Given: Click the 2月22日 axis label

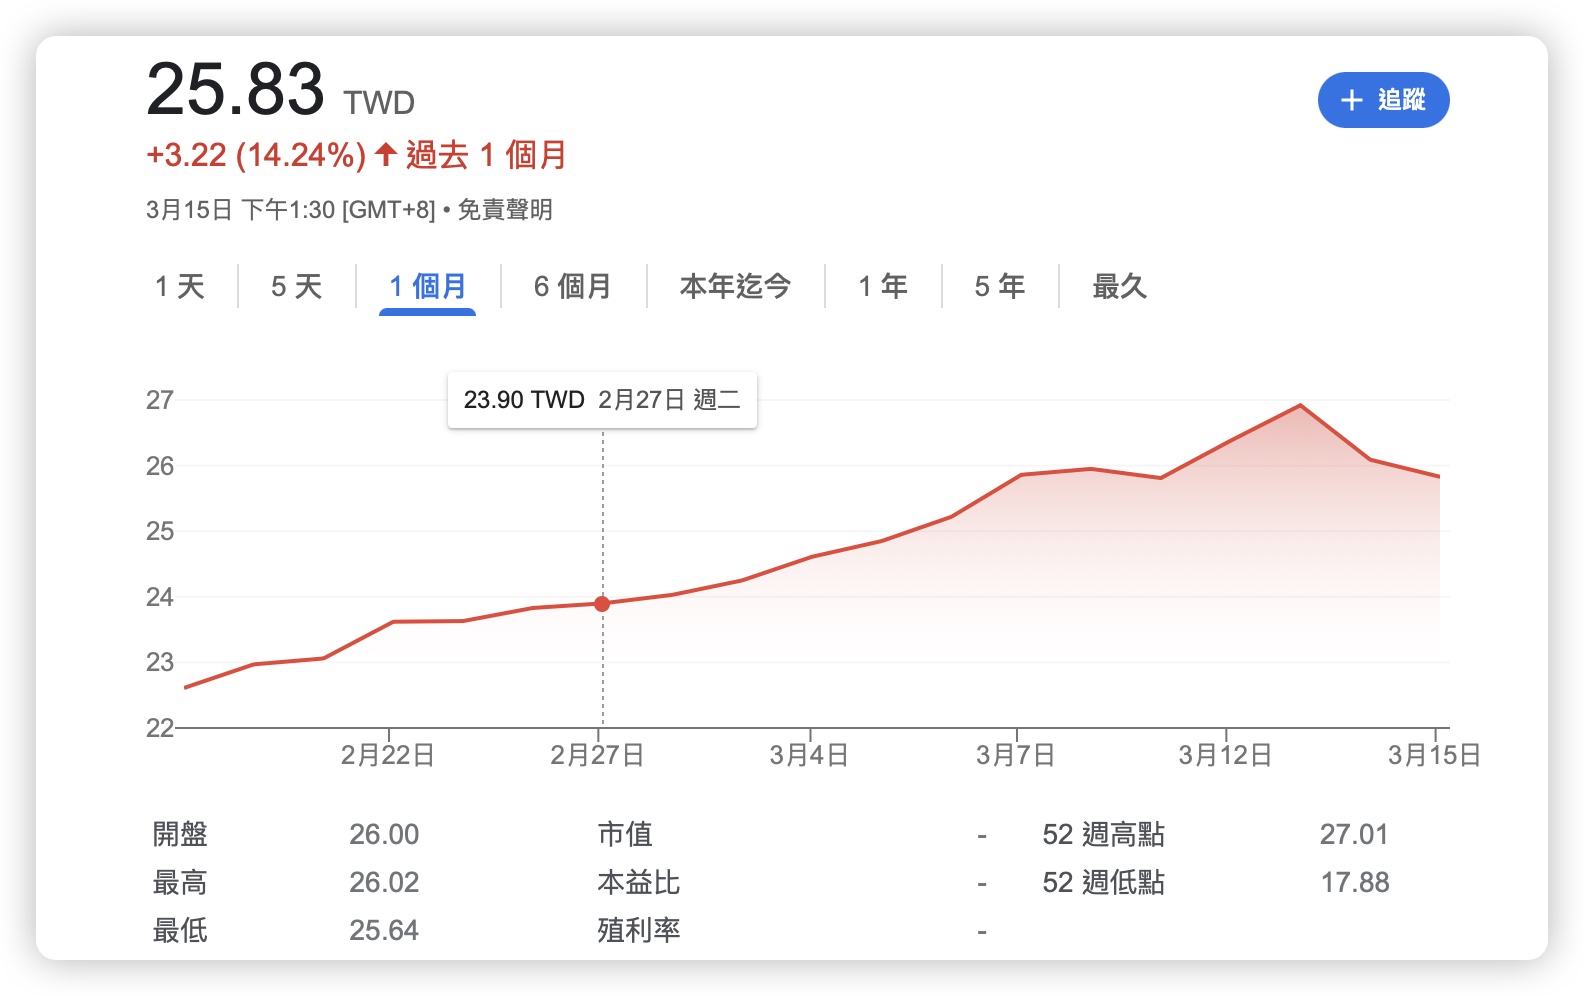Looking at the screenshot, I should (388, 755).
